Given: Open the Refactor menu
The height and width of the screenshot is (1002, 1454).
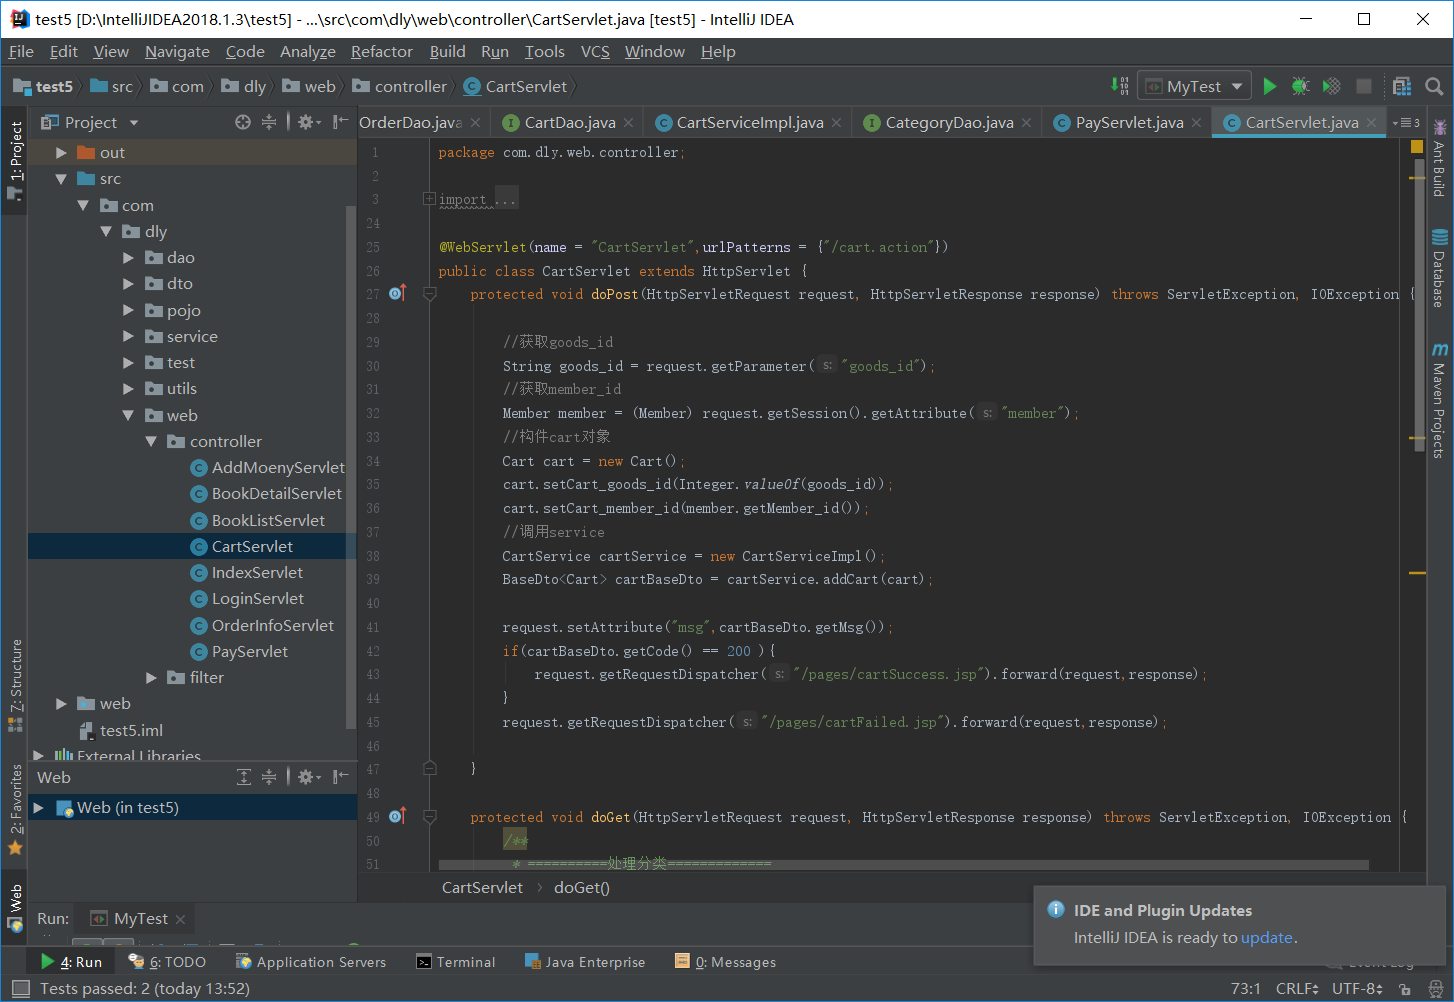Looking at the screenshot, I should coord(381,51).
